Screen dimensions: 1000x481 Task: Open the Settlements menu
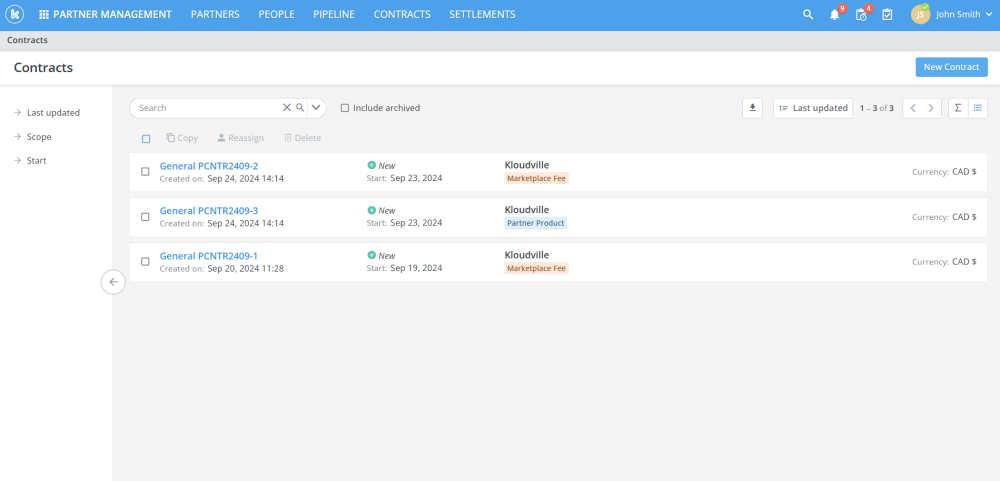click(483, 14)
